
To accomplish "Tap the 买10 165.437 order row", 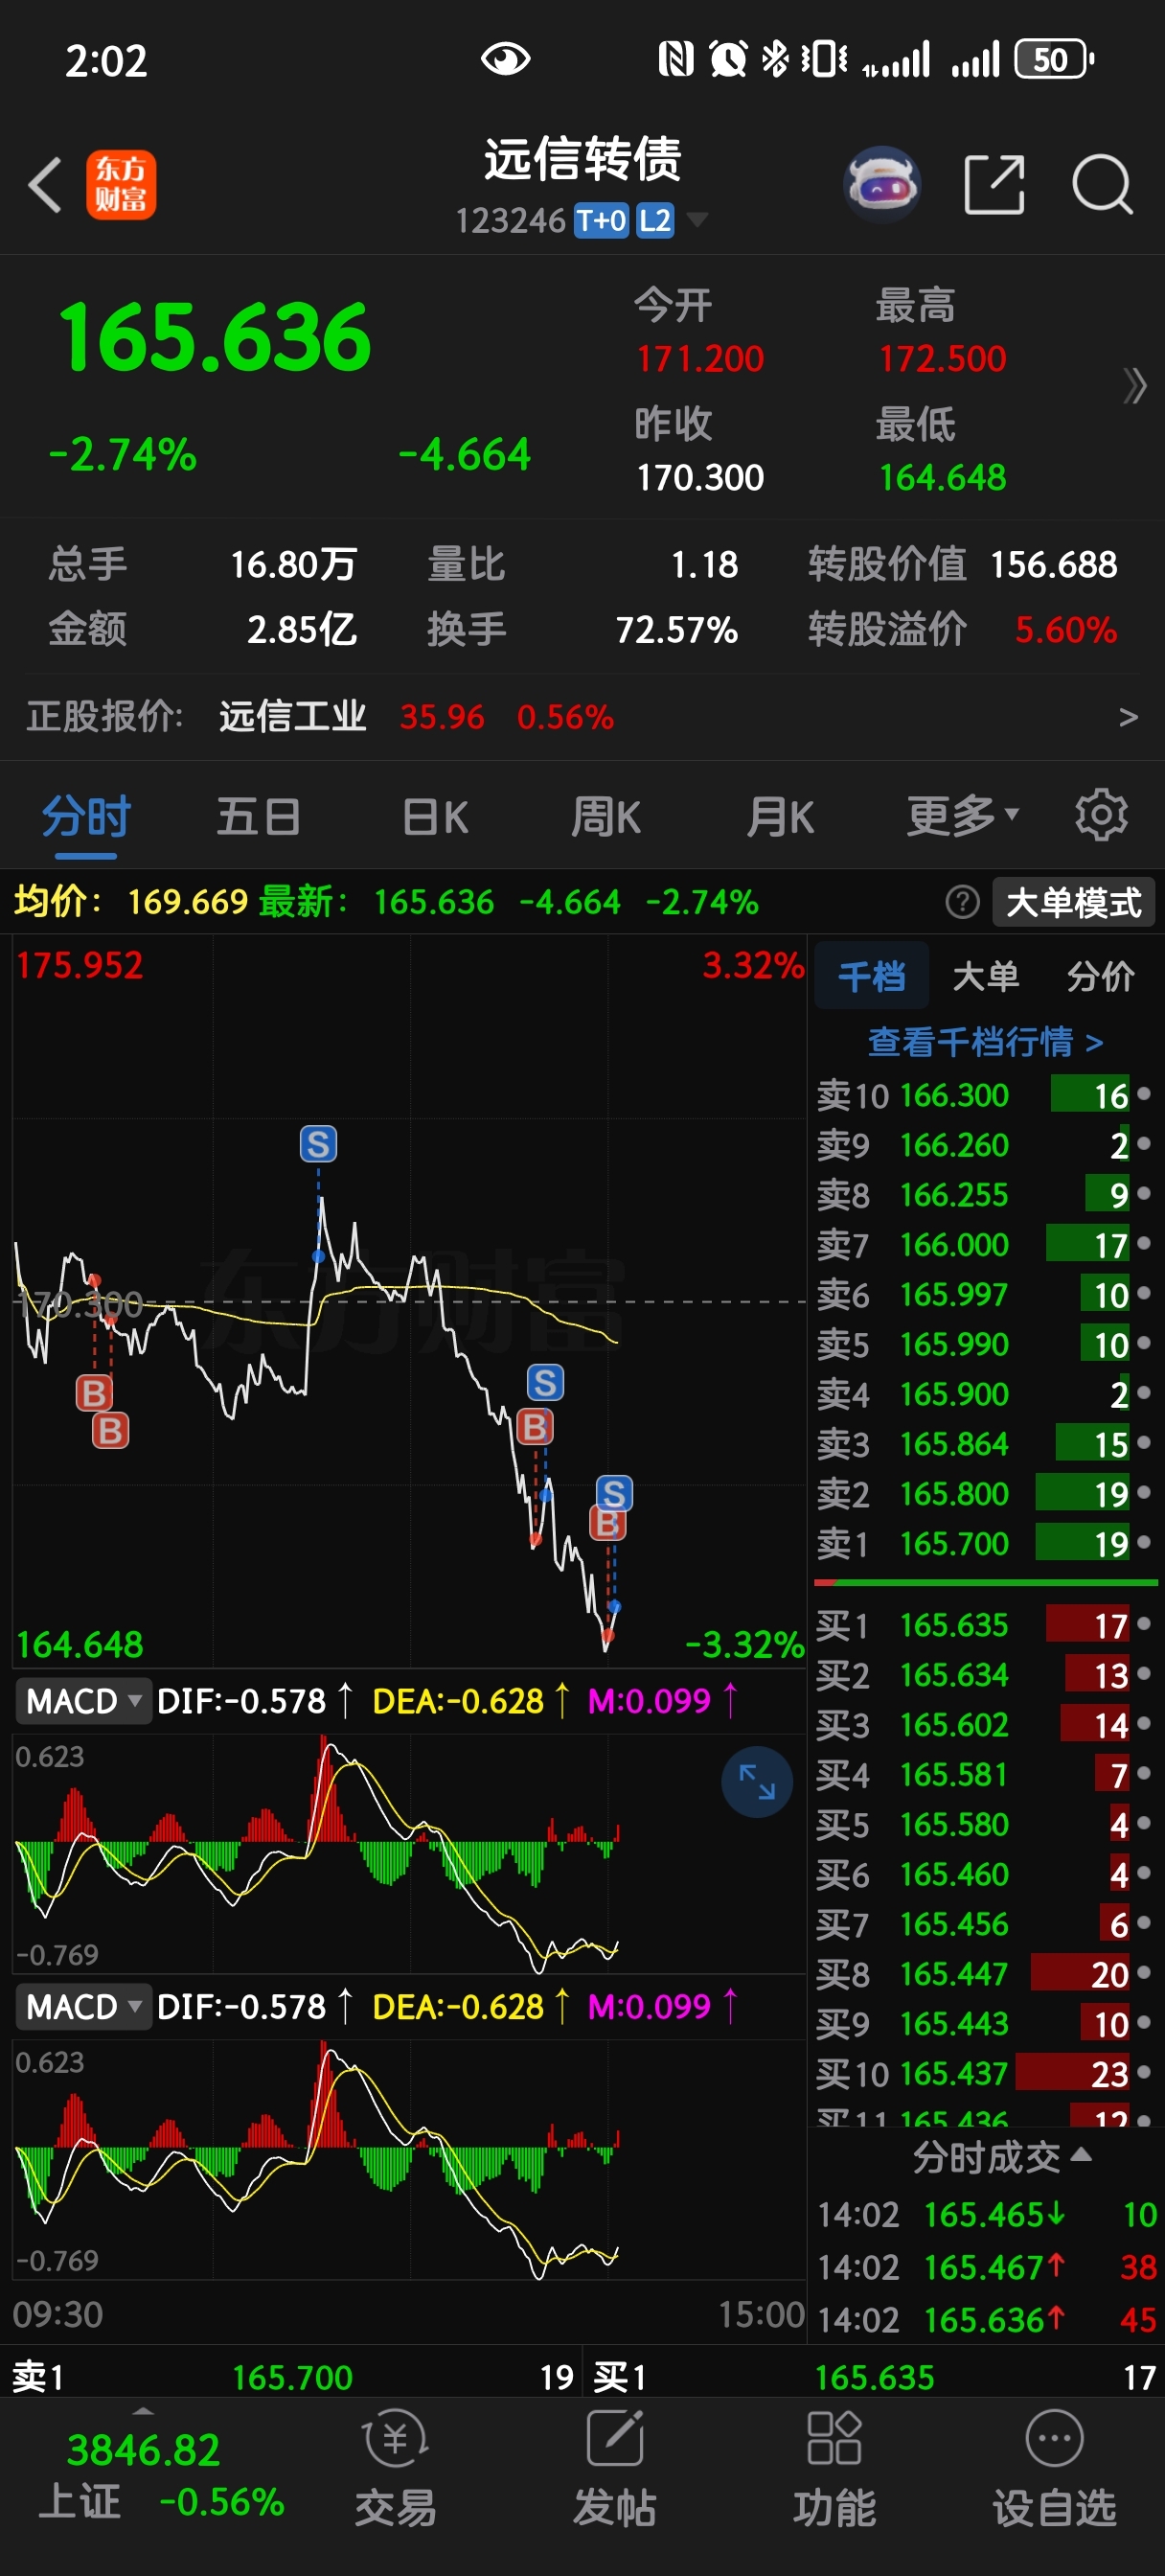I will point(985,2073).
